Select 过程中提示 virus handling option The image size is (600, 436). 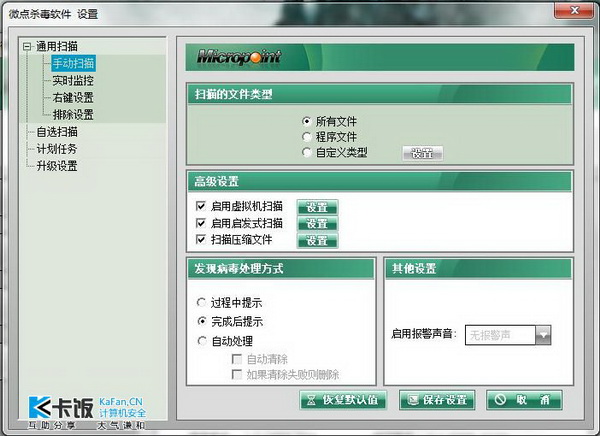(202, 301)
